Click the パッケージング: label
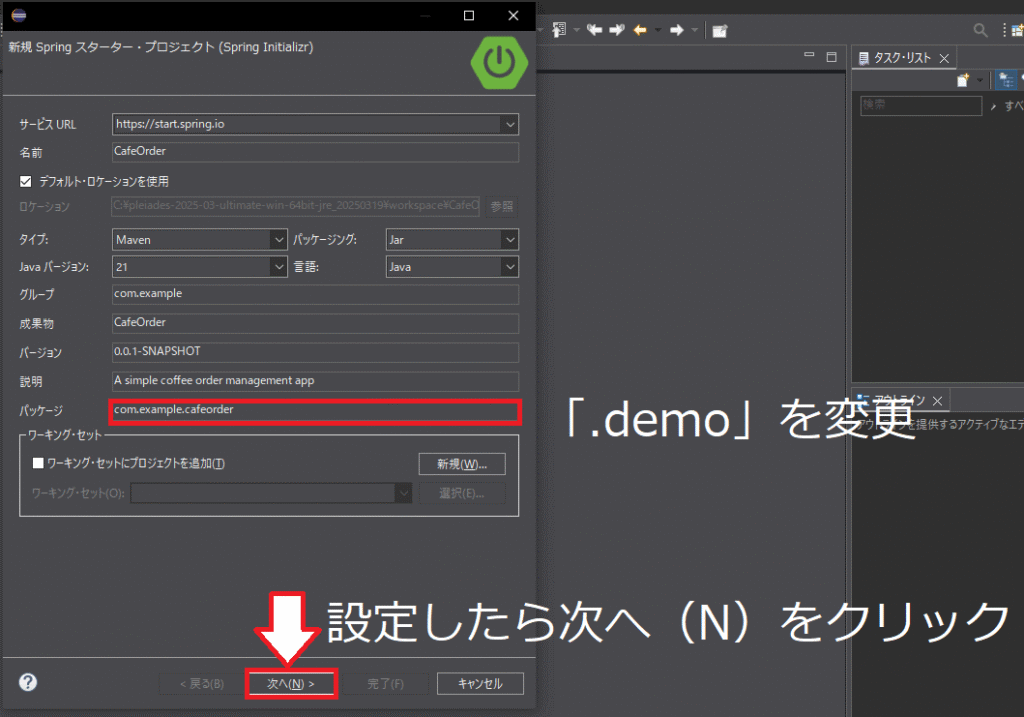 tap(325, 240)
